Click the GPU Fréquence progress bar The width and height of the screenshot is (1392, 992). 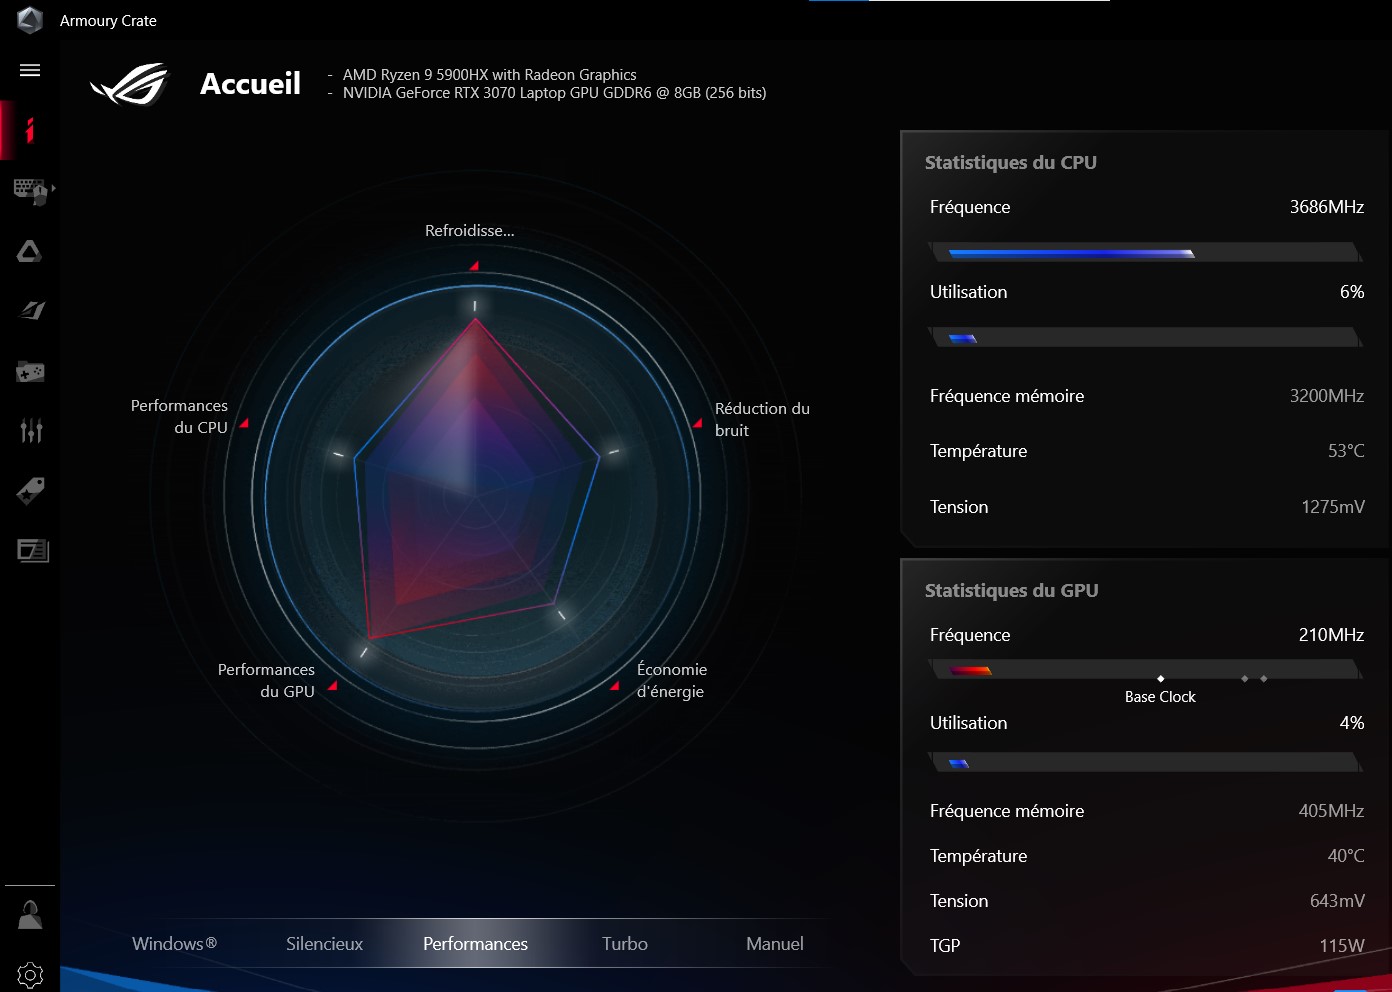pyautogui.click(x=1145, y=670)
